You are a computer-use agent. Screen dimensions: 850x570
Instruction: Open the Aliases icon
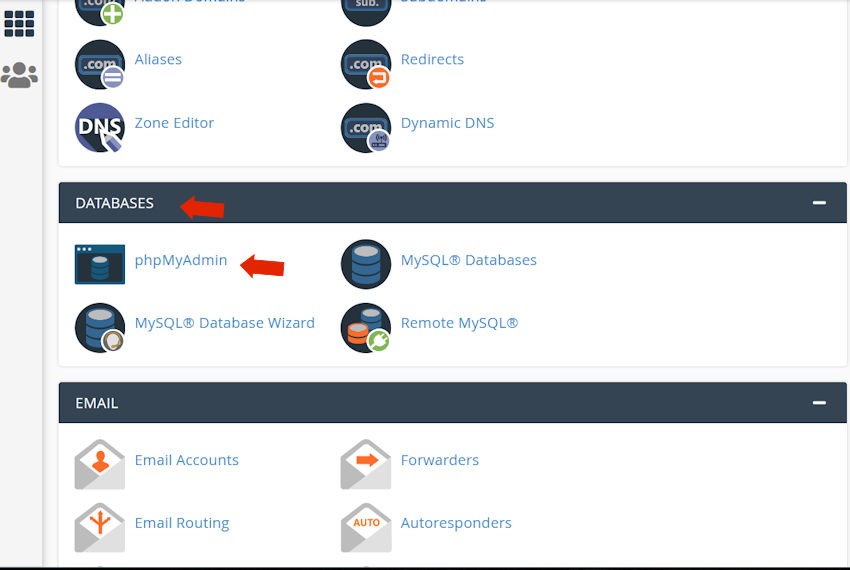(x=100, y=65)
